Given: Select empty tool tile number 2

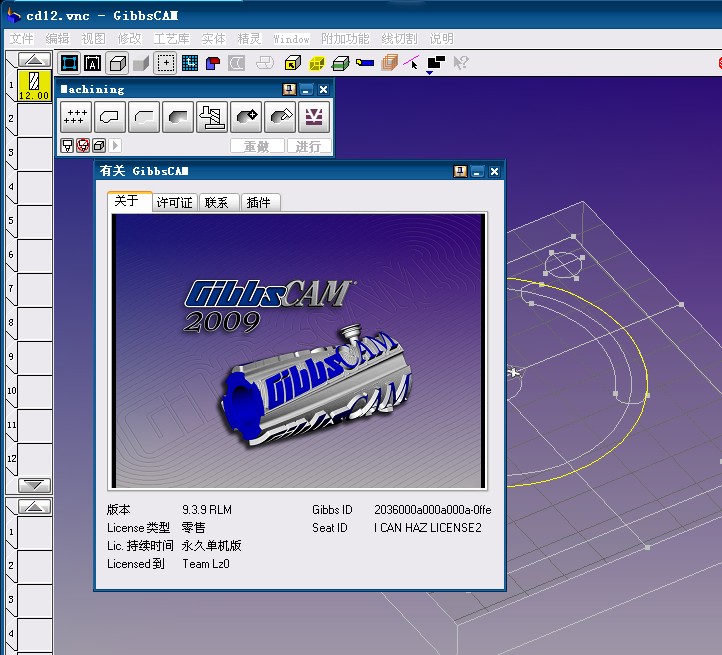Looking at the screenshot, I should coord(34,119).
